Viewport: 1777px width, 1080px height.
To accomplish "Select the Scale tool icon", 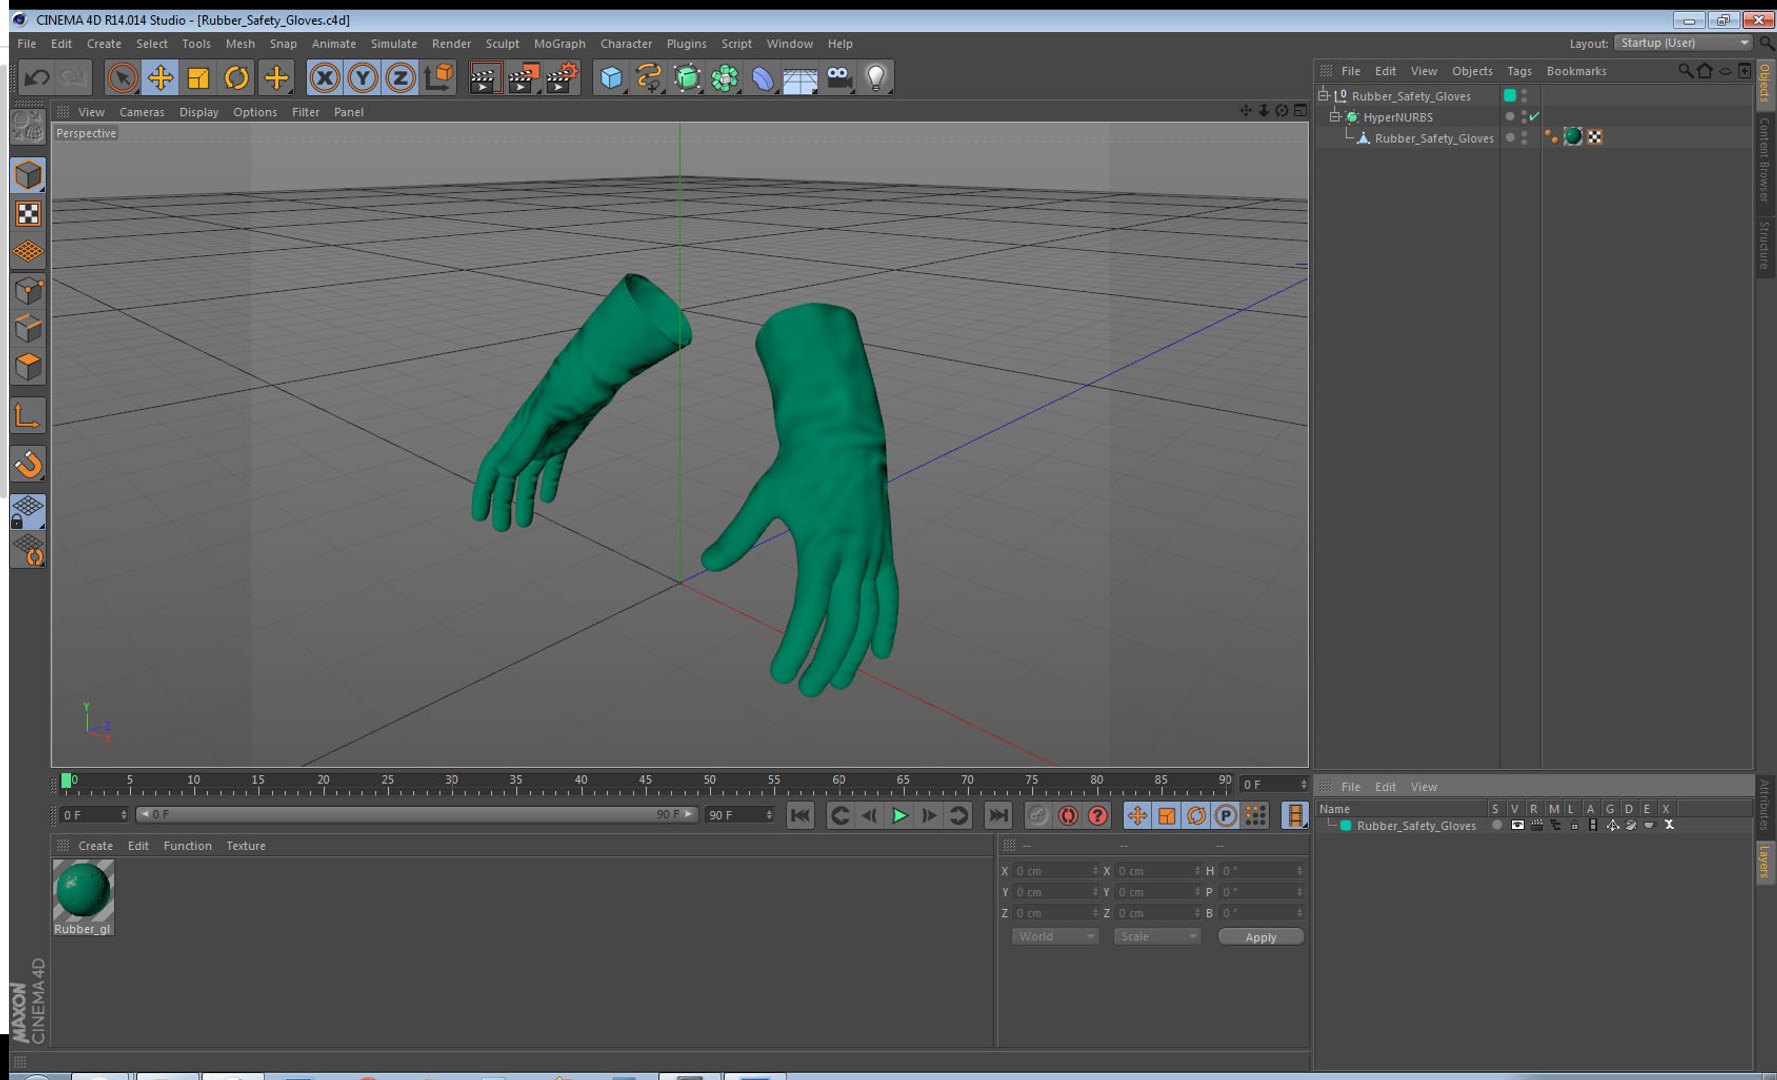I will 198,77.
